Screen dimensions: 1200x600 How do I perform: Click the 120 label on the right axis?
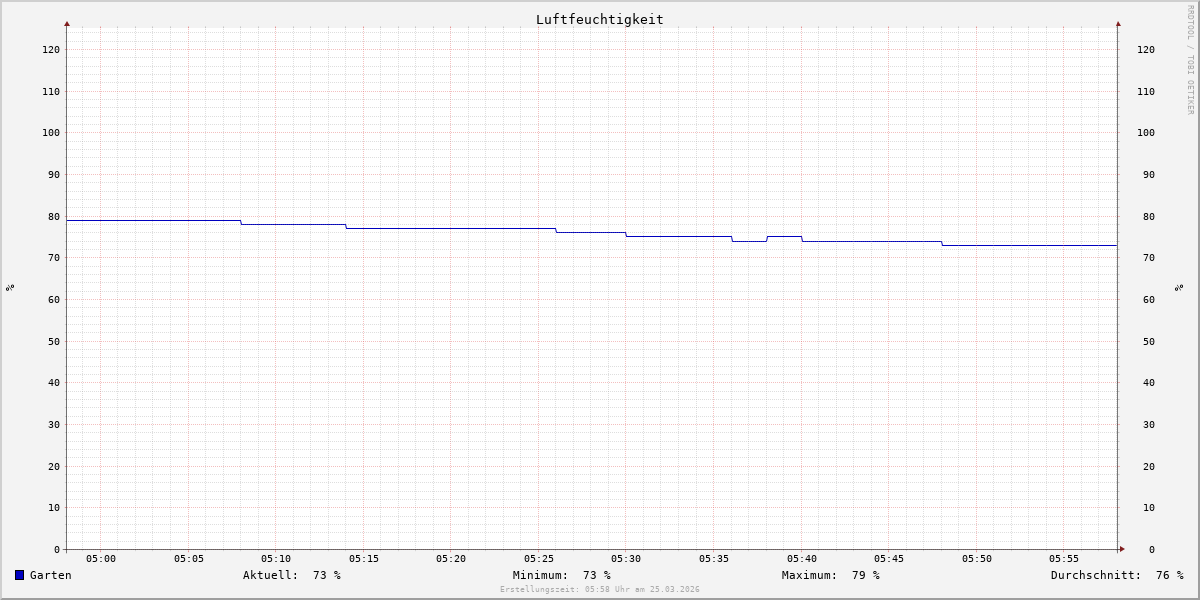tap(1146, 49)
